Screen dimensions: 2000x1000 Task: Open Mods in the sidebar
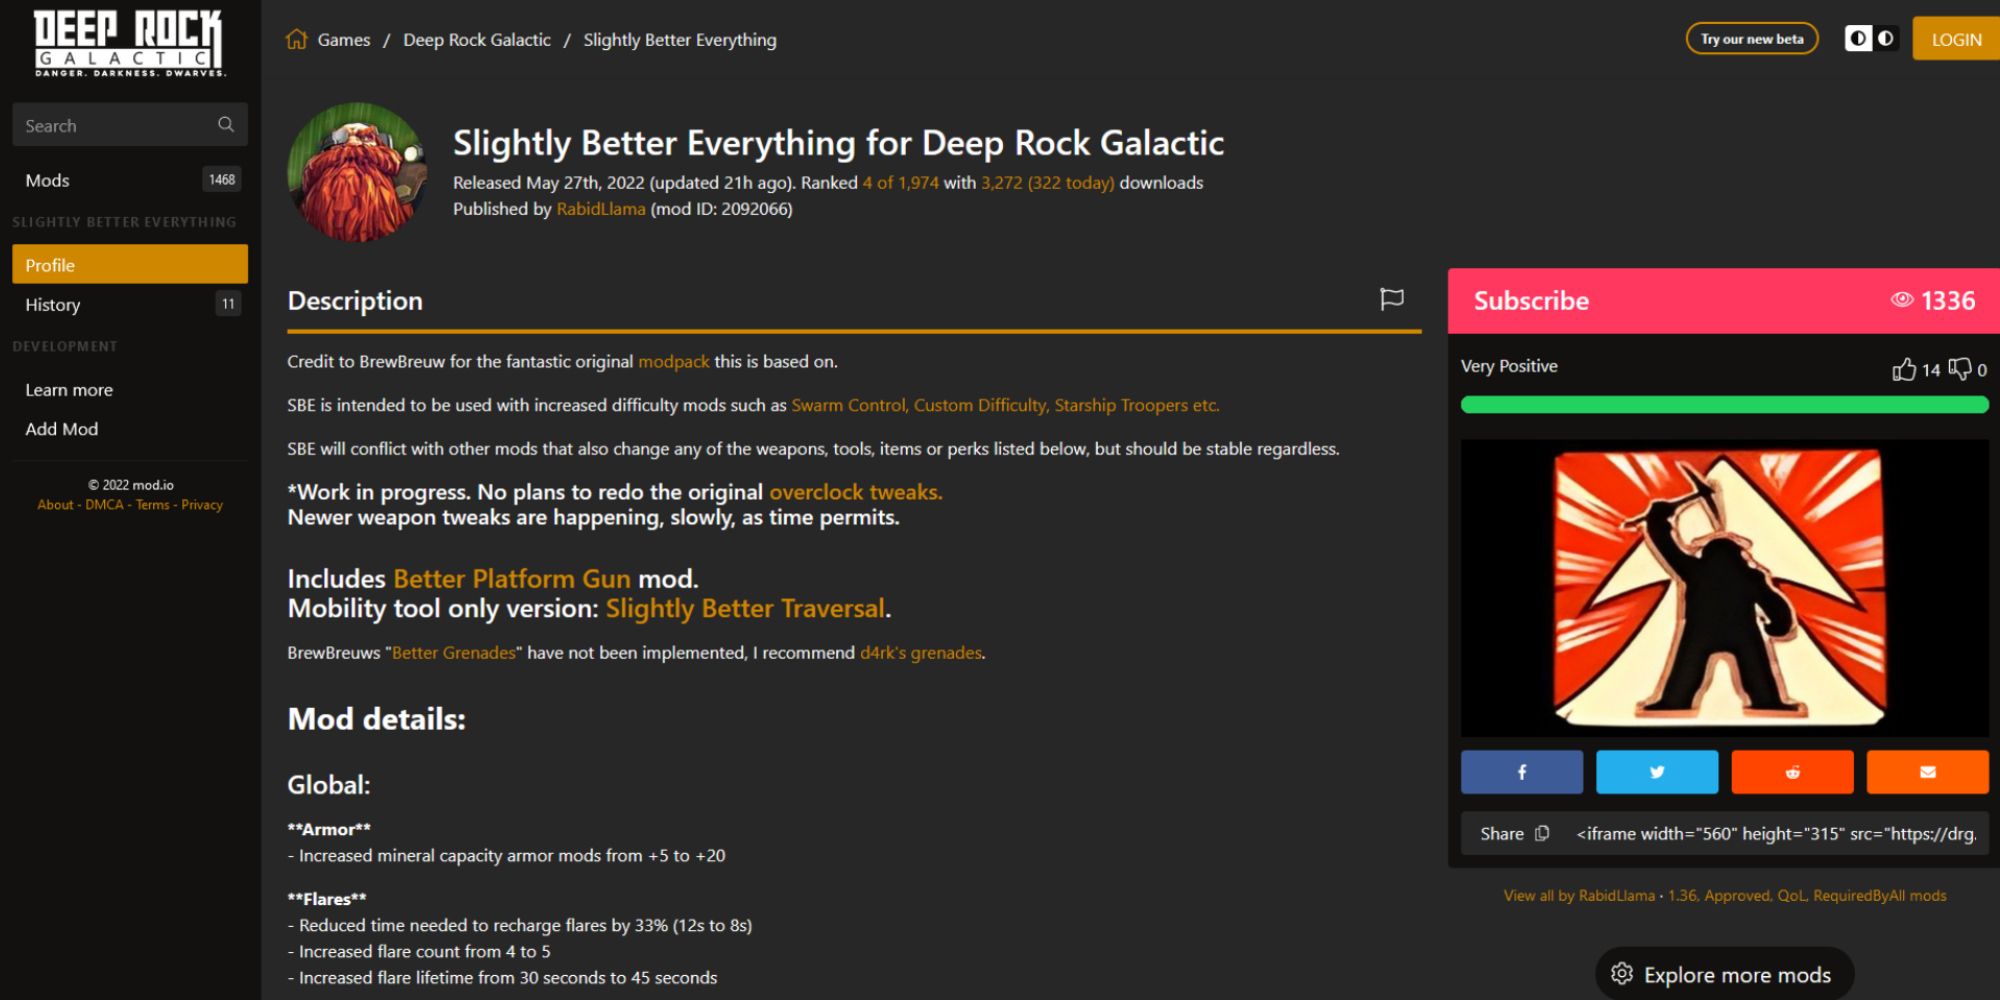pos(130,180)
